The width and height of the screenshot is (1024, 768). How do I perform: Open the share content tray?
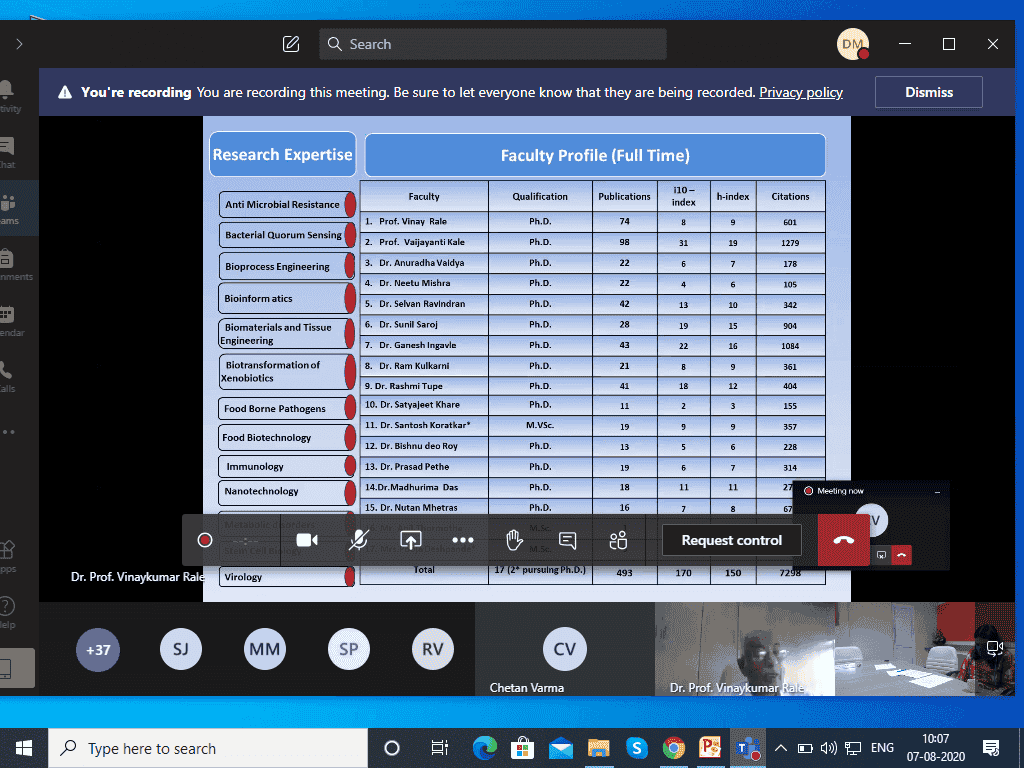(410, 540)
